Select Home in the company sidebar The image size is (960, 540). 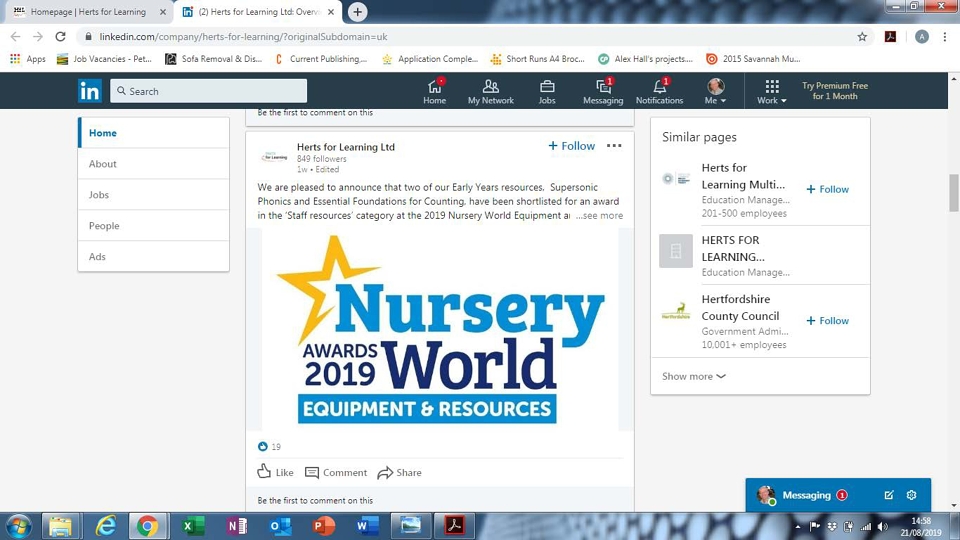(154, 133)
